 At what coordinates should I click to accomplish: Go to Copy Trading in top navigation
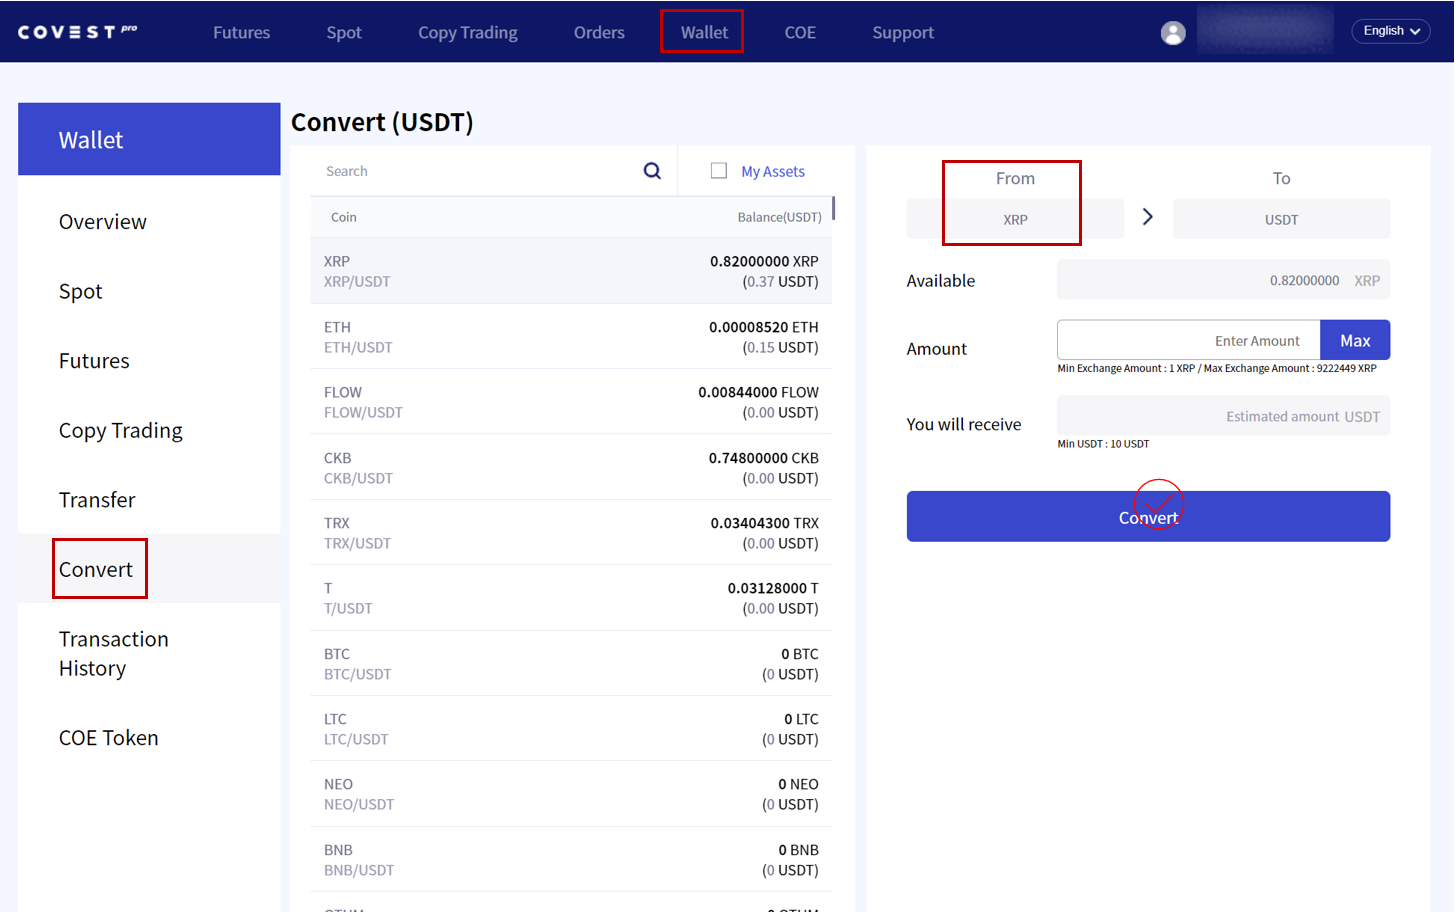pos(467,33)
